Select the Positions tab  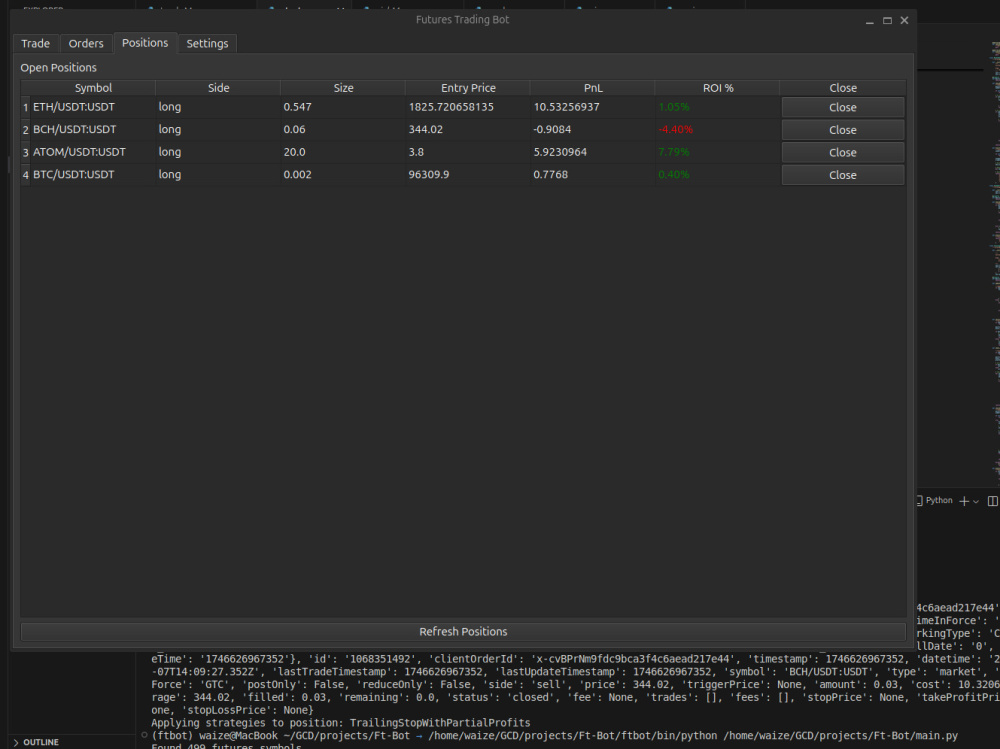[145, 43]
